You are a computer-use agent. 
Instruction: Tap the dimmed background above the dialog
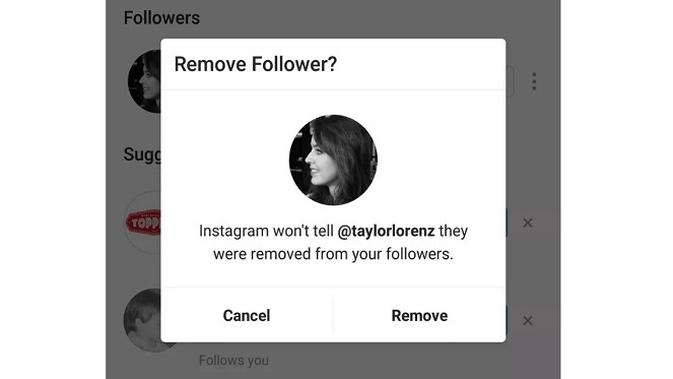coord(333,19)
